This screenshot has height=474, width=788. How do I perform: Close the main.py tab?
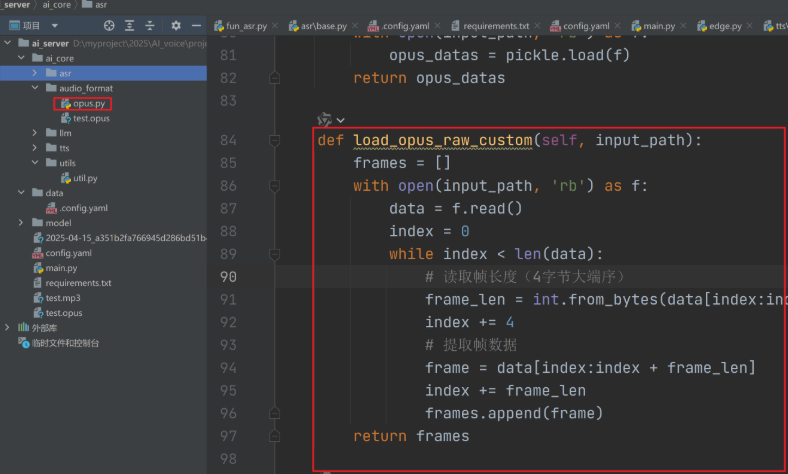[x=683, y=26]
